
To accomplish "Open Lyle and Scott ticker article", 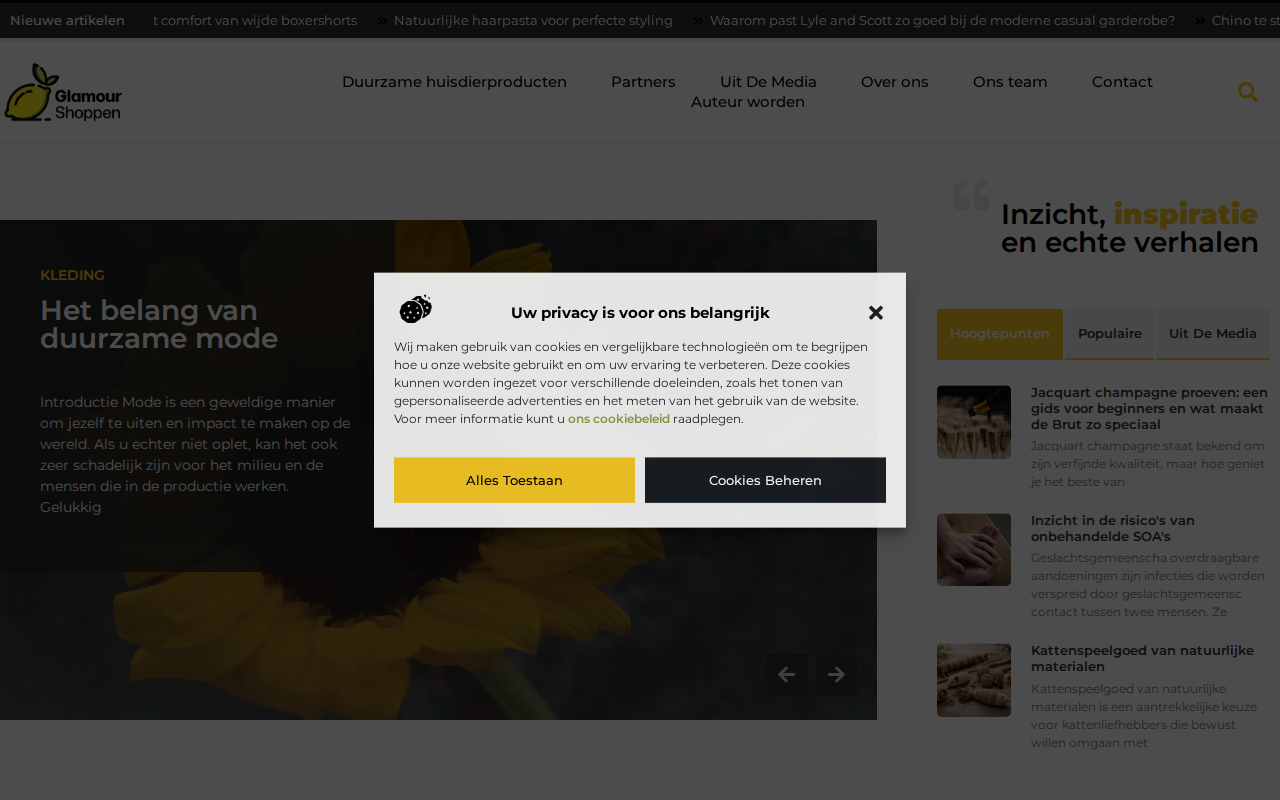I will [x=942, y=21].
